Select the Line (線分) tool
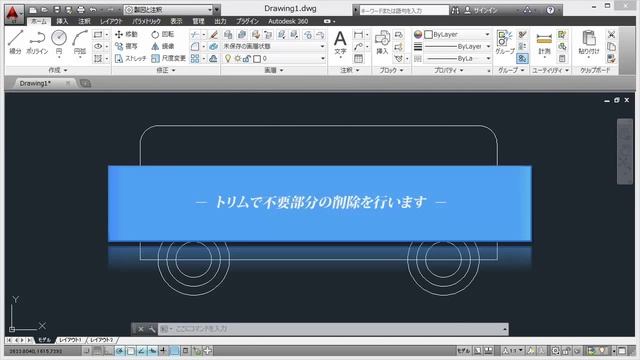 click(x=16, y=42)
